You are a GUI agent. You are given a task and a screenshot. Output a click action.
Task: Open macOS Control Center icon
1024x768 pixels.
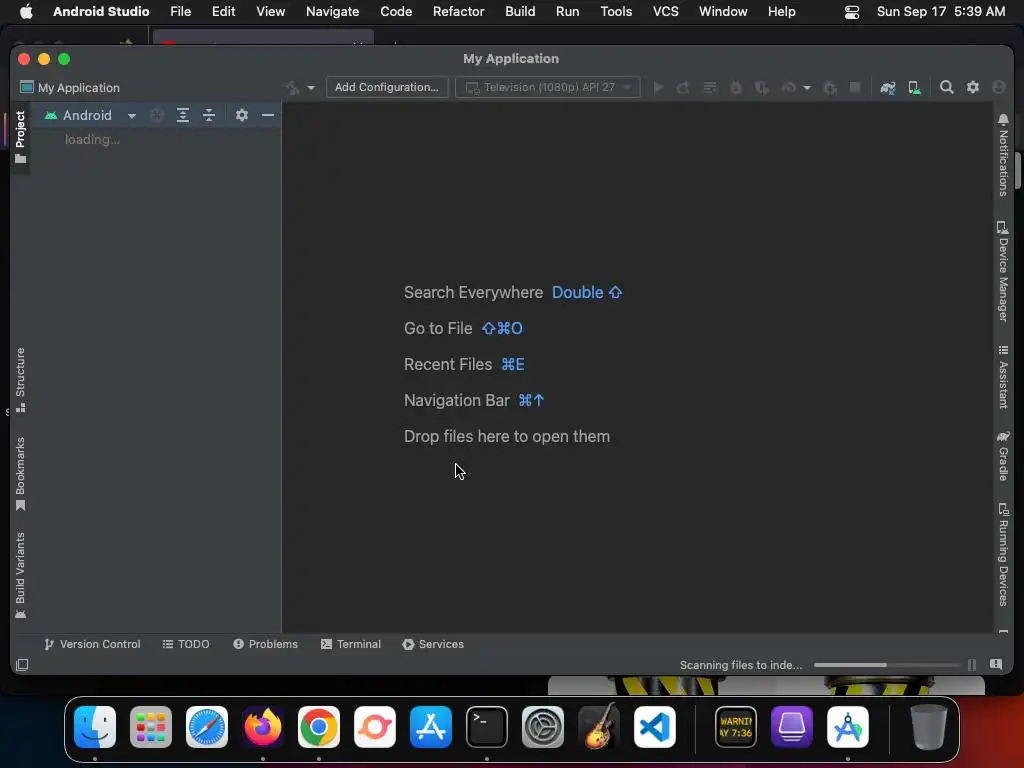click(x=852, y=12)
